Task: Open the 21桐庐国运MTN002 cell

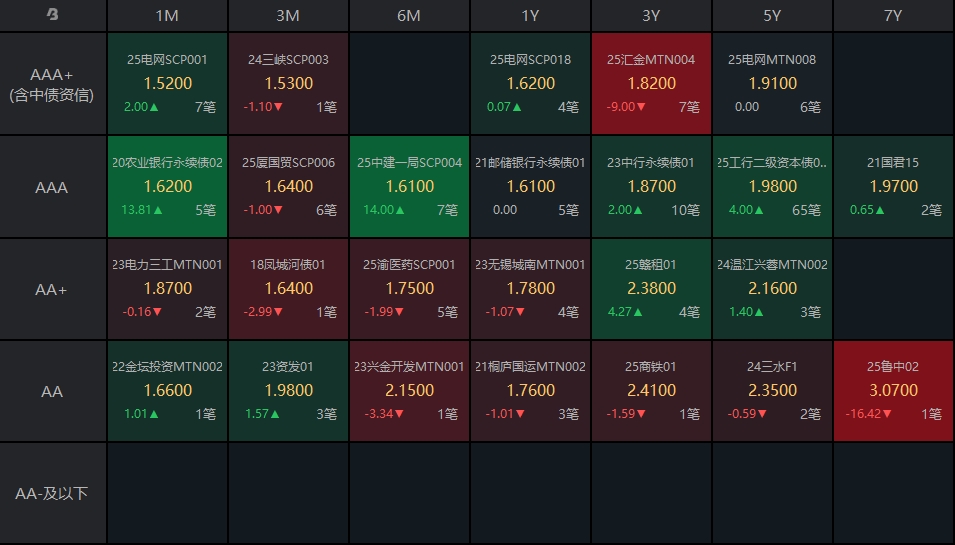Action: [x=530, y=391]
